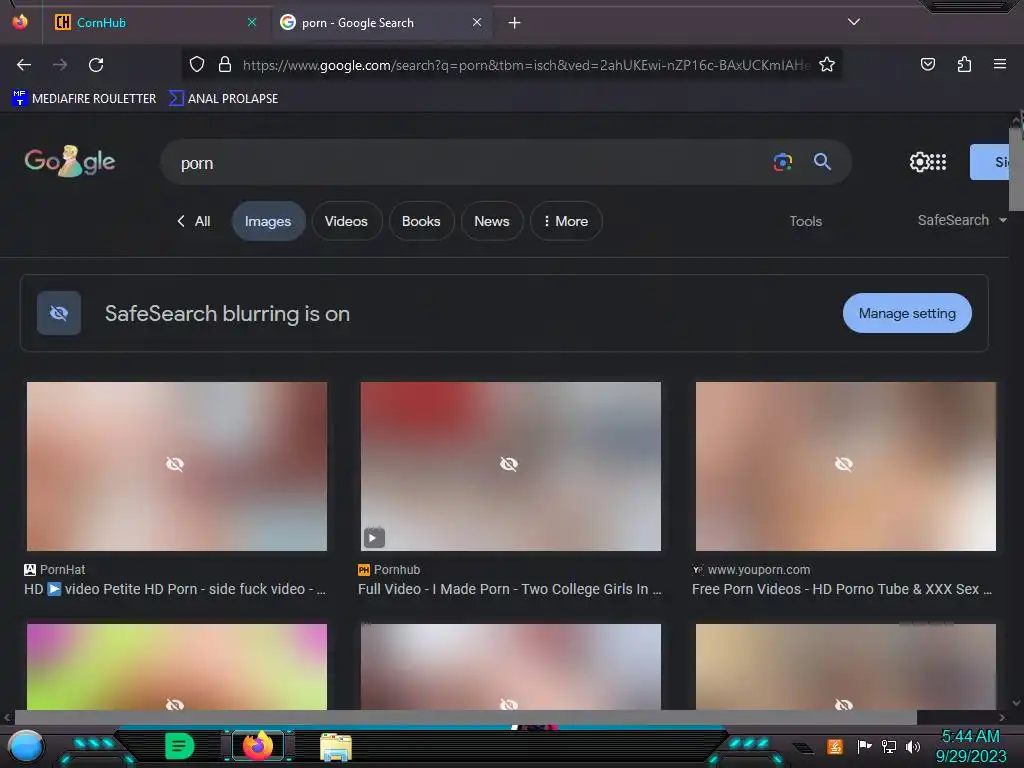
Task: Bookmark this page with the star
Action: [827, 64]
